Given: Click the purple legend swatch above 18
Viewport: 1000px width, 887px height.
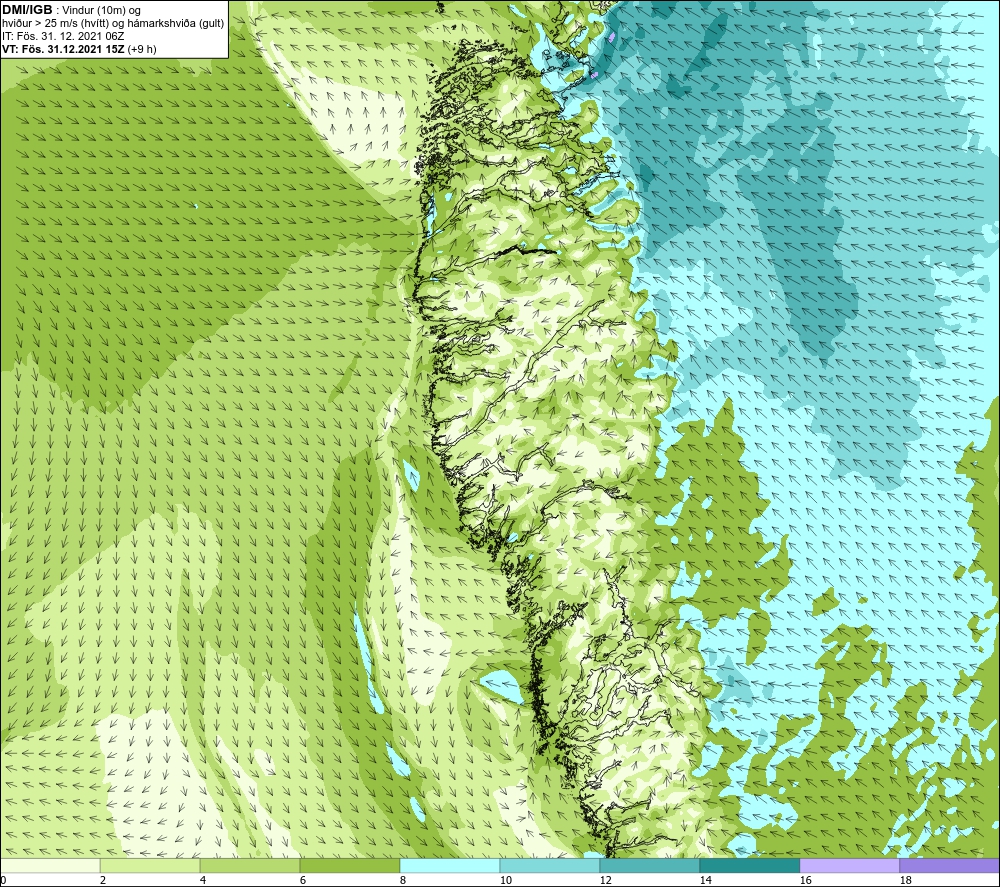Looking at the screenshot, I should 949,865.
